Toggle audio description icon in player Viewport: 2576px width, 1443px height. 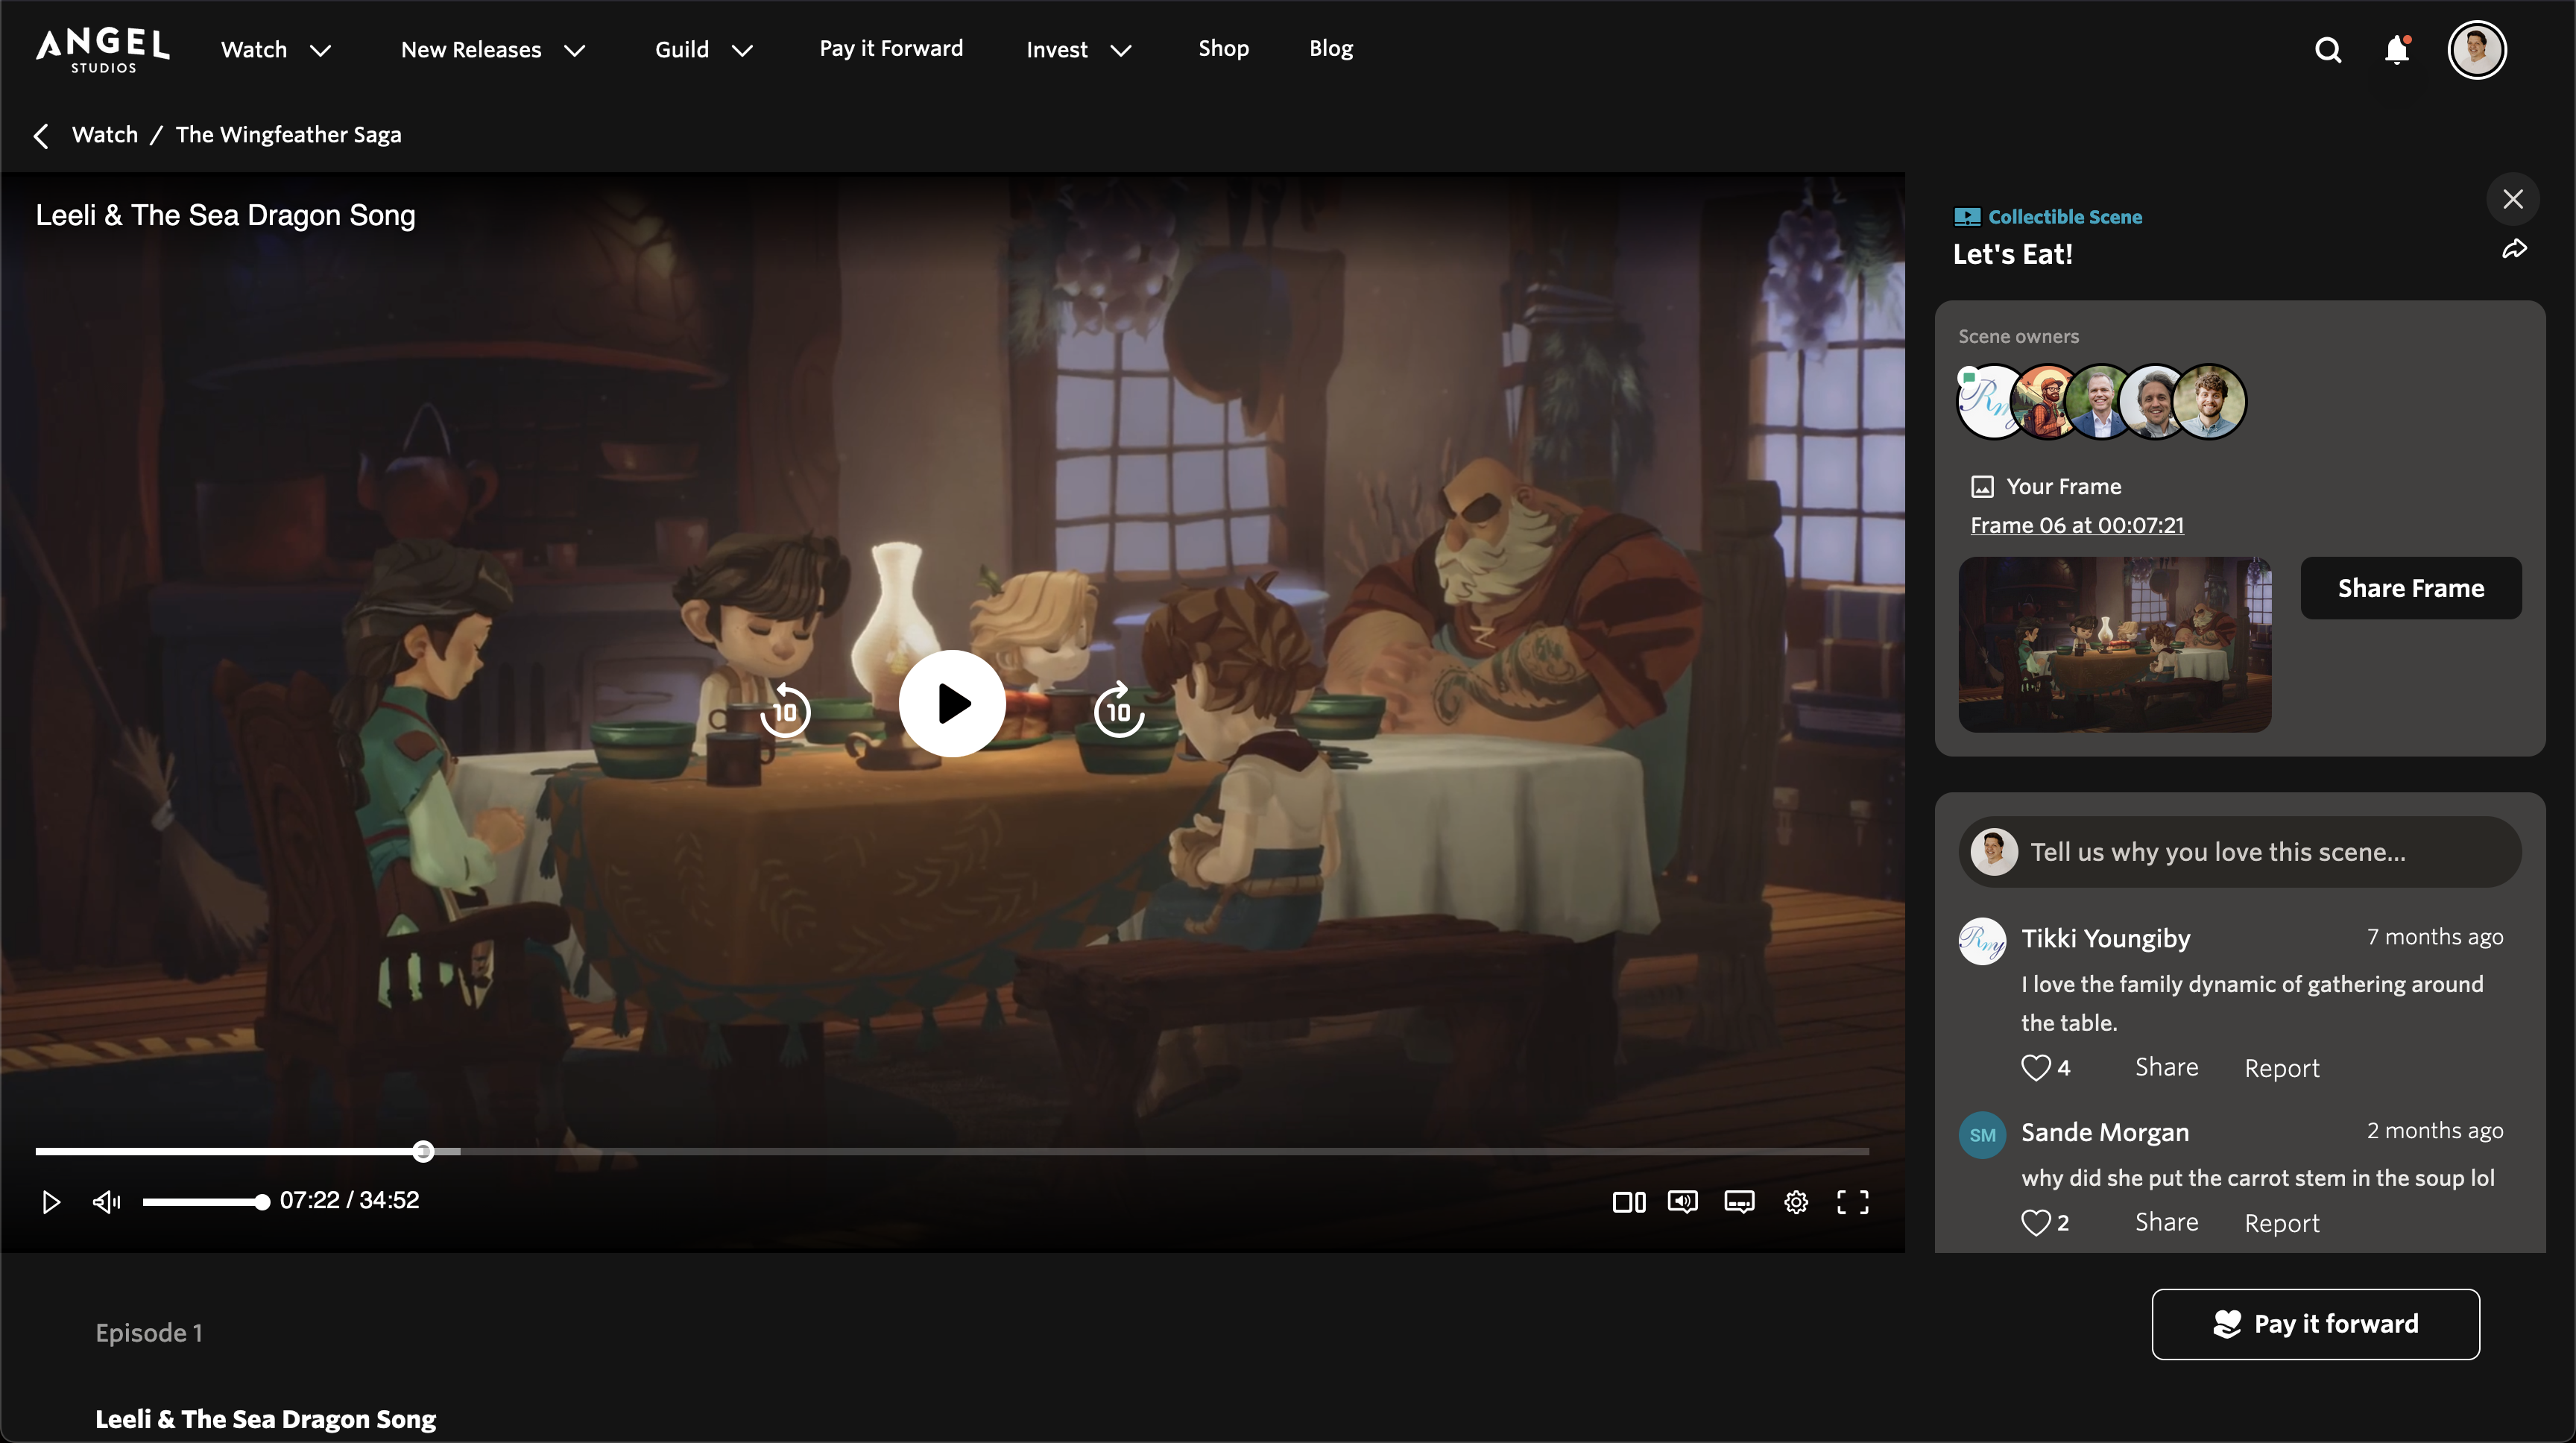click(1683, 1202)
